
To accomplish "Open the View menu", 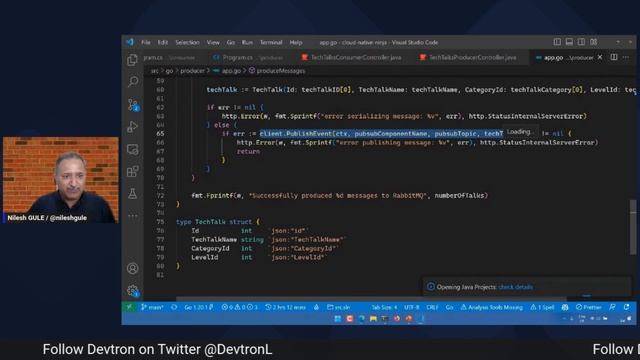I will (x=213, y=42).
